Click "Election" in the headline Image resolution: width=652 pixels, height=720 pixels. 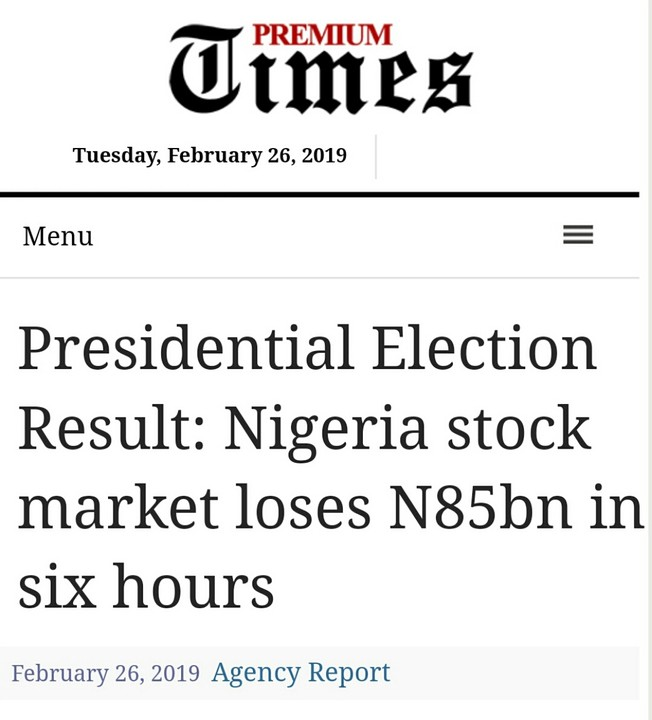point(484,348)
